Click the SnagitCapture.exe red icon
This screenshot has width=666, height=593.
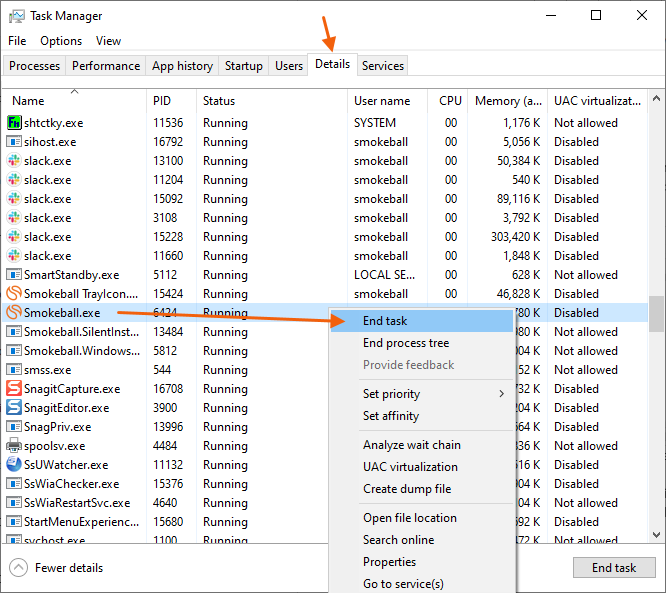14,389
